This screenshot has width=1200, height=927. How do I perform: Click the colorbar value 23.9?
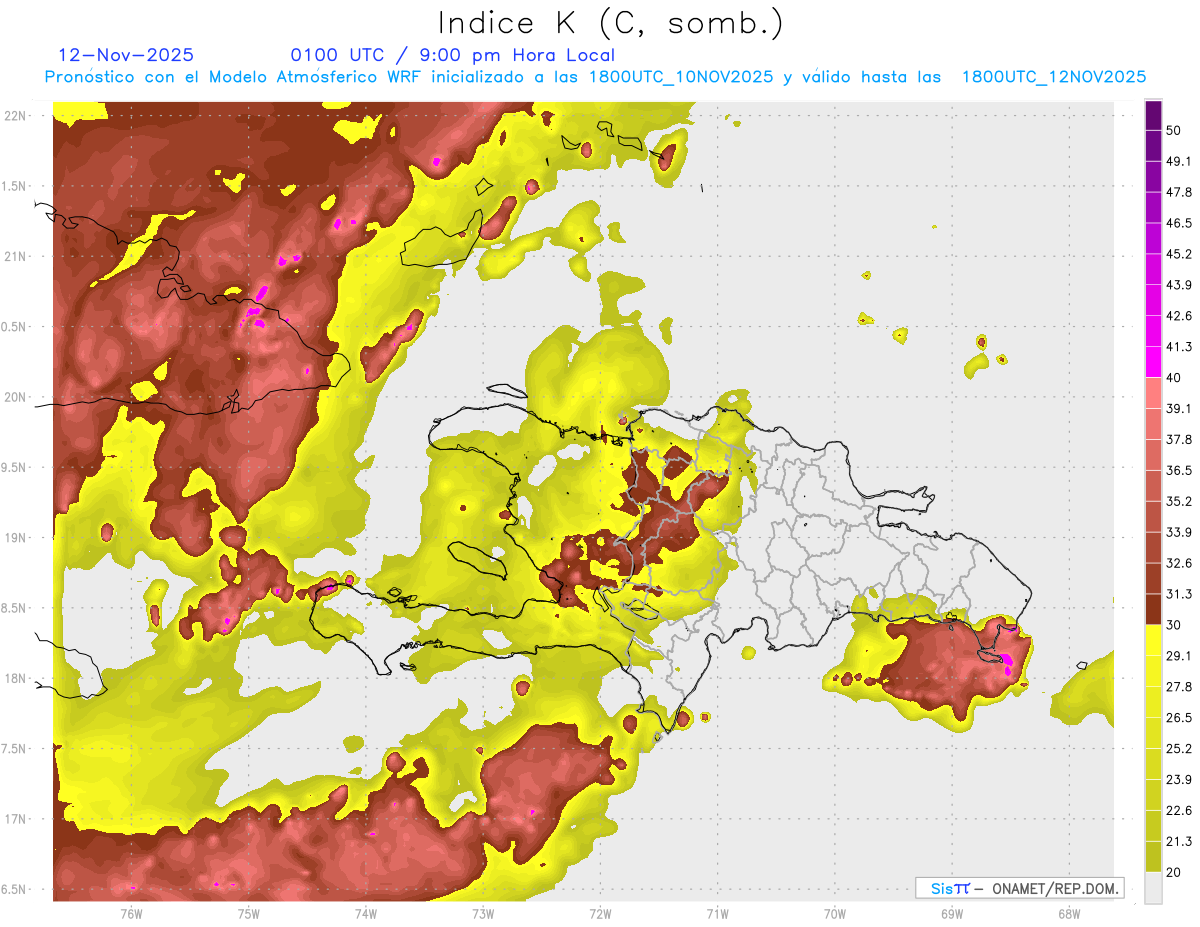(x=1179, y=779)
